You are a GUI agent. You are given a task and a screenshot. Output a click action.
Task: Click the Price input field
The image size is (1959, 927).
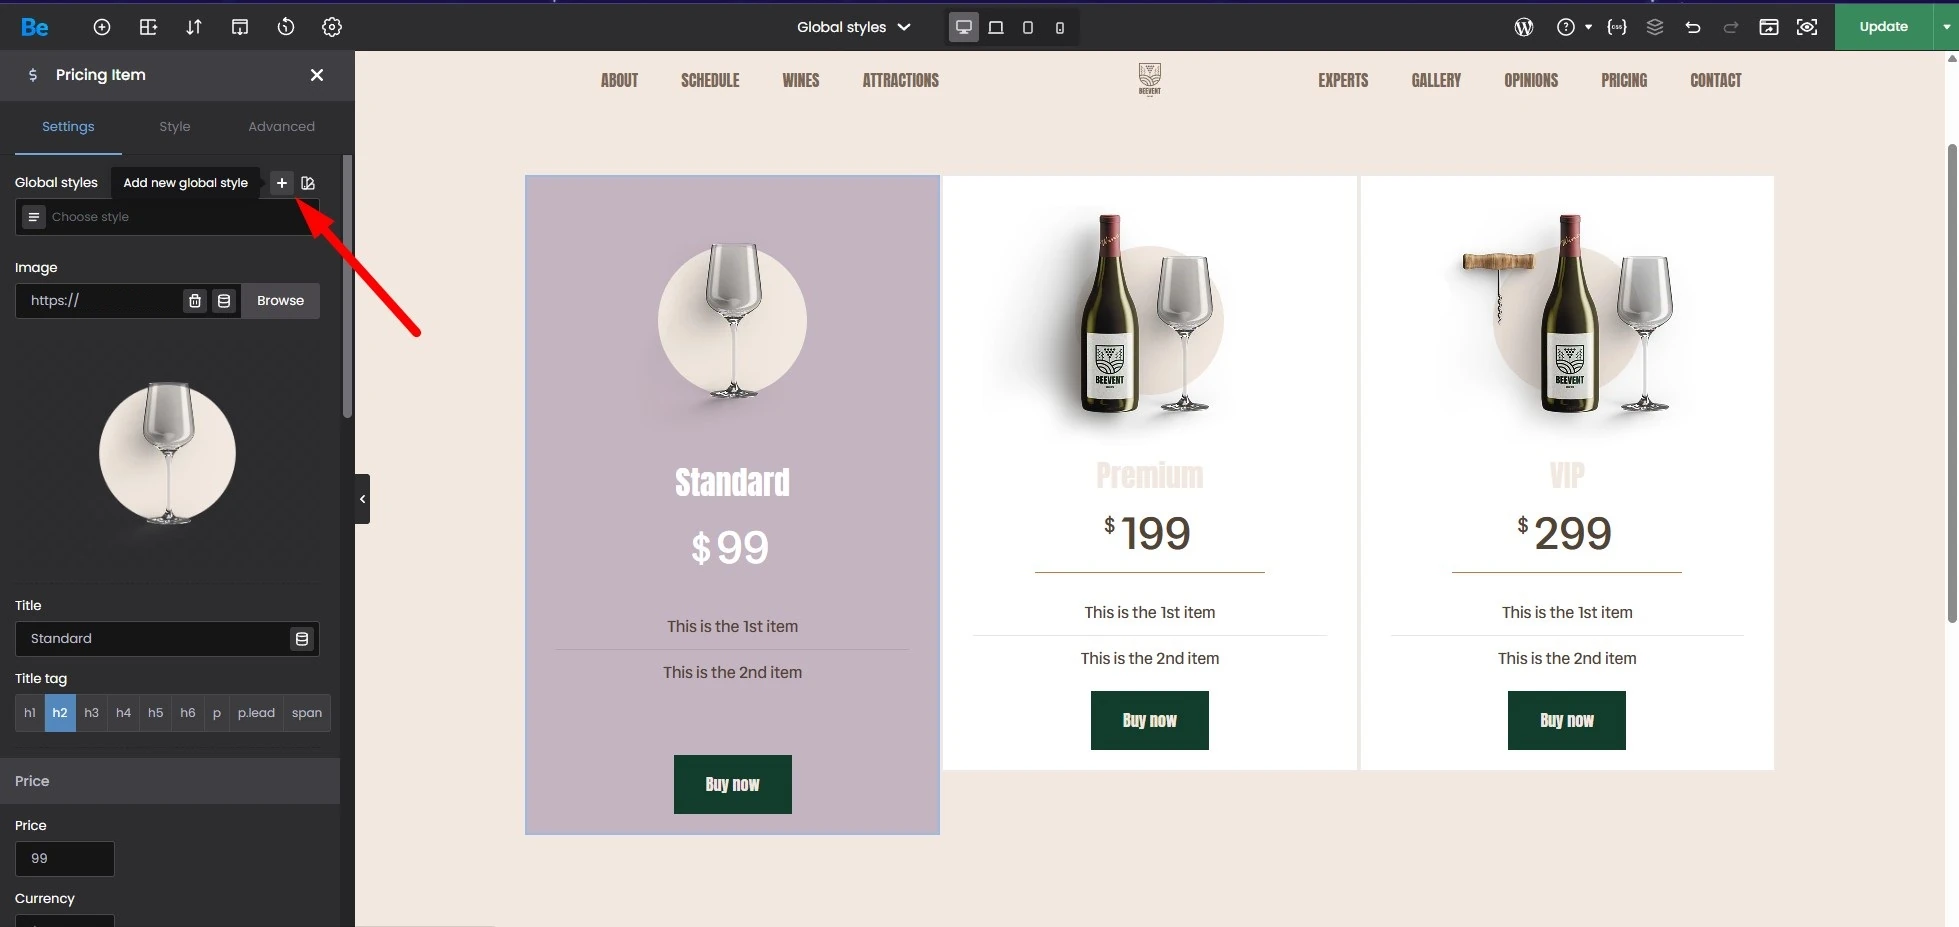(65, 859)
